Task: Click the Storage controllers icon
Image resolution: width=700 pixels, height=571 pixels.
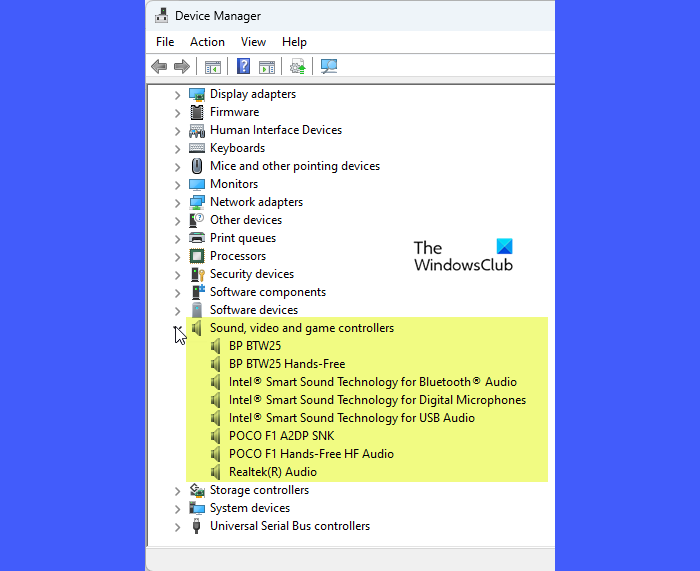Action: [x=196, y=490]
